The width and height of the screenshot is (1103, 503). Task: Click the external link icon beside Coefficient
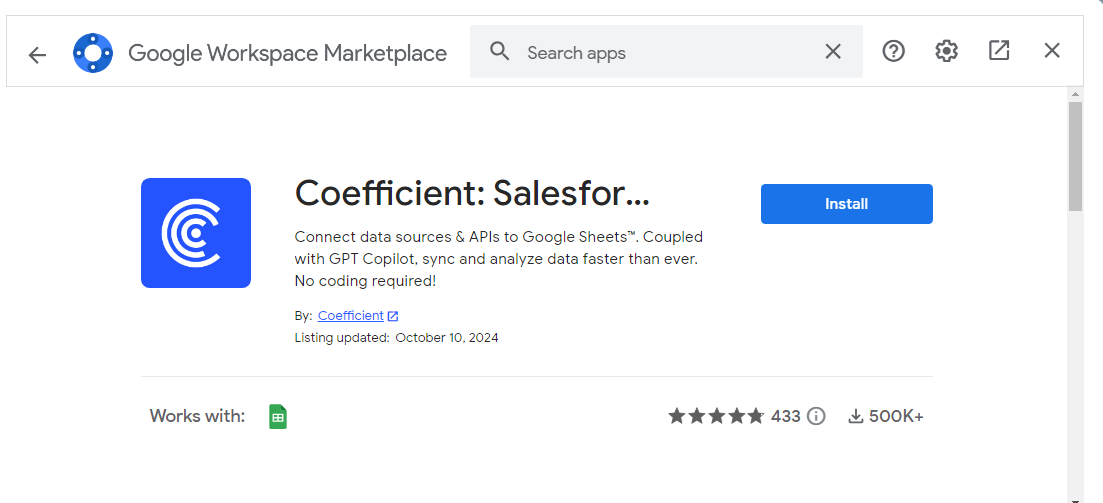click(393, 316)
